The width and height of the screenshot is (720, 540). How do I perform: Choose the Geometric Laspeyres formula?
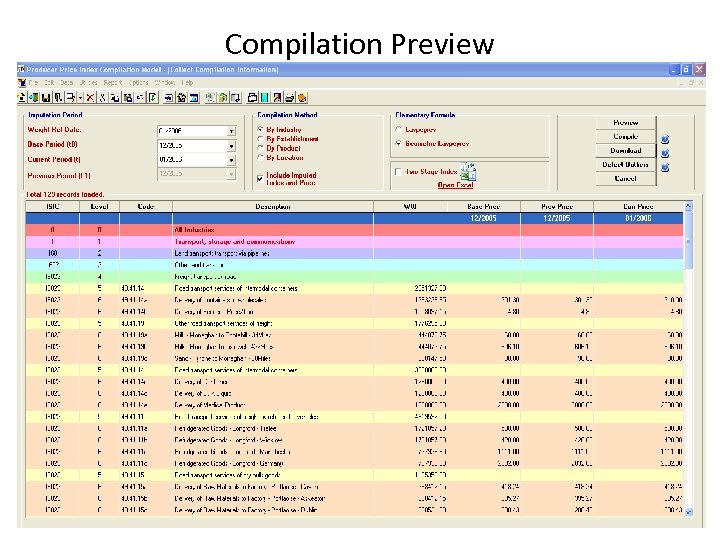(x=398, y=143)
